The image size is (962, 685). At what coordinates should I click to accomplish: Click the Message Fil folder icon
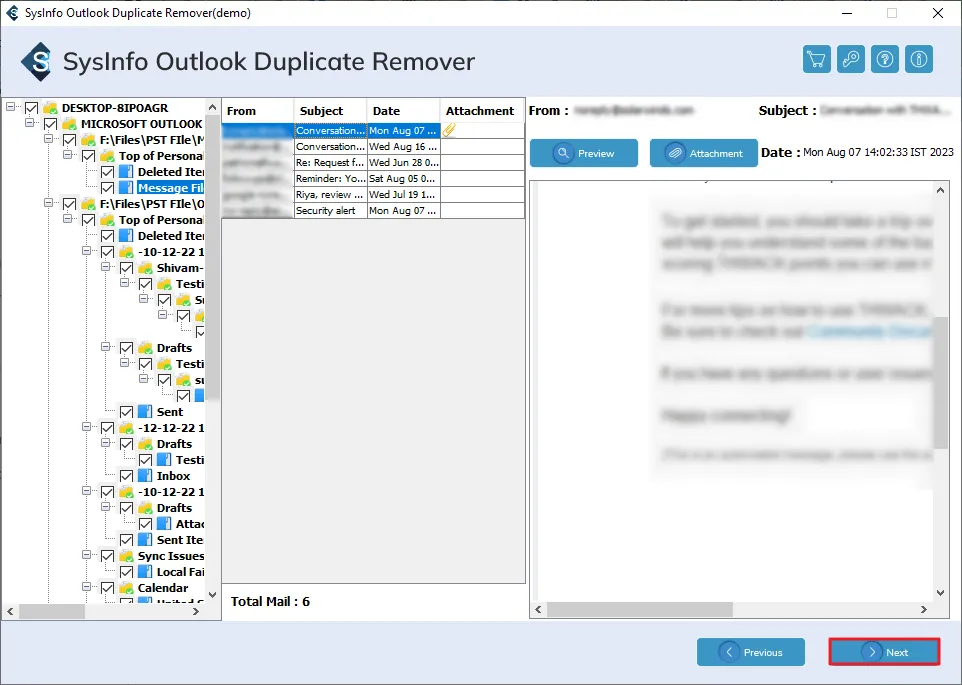point(126,188)
